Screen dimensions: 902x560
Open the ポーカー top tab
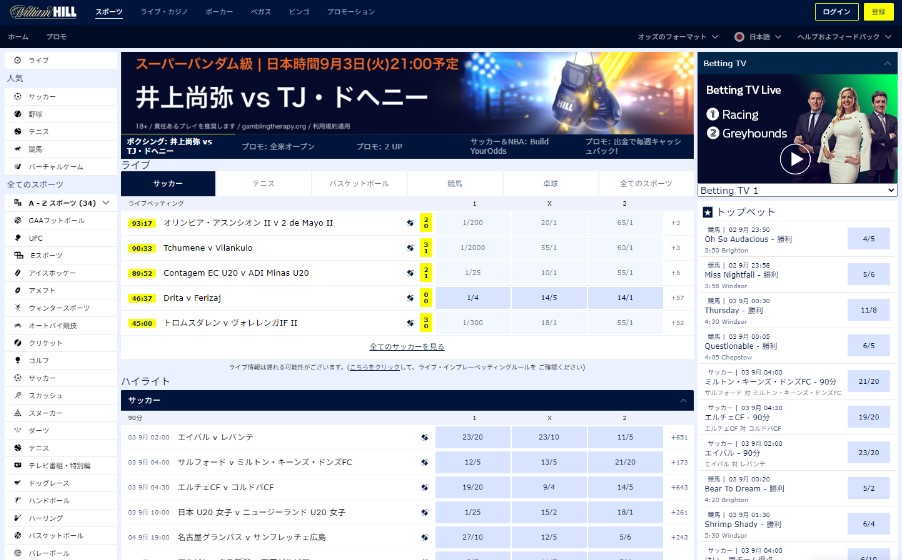(x=219, y=12)
